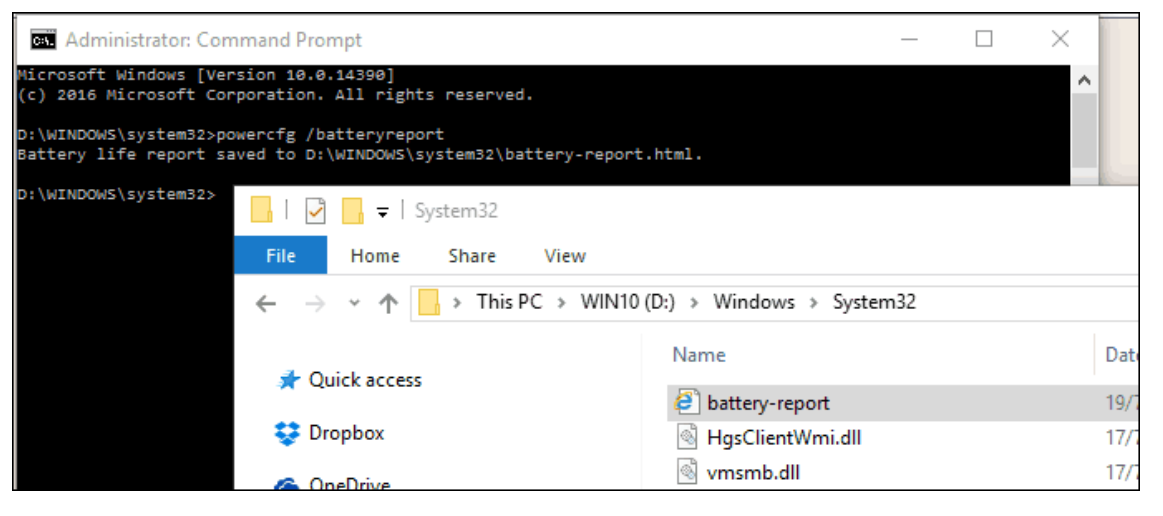The image size is (1163, 516).
Task: Expand the chevron right after This PC
Action: click(561, 302)
